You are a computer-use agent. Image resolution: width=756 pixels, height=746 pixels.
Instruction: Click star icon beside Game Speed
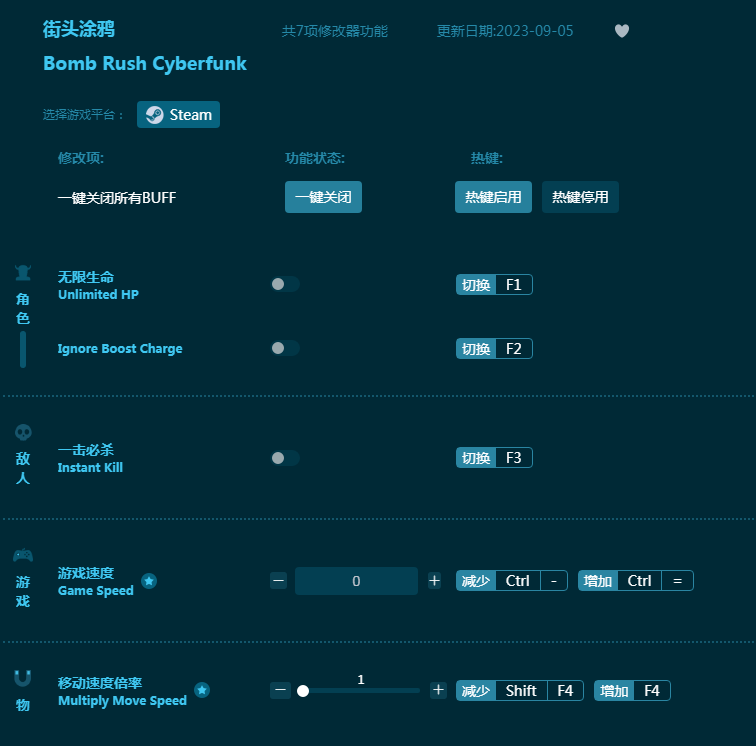[x=149, y=581]
